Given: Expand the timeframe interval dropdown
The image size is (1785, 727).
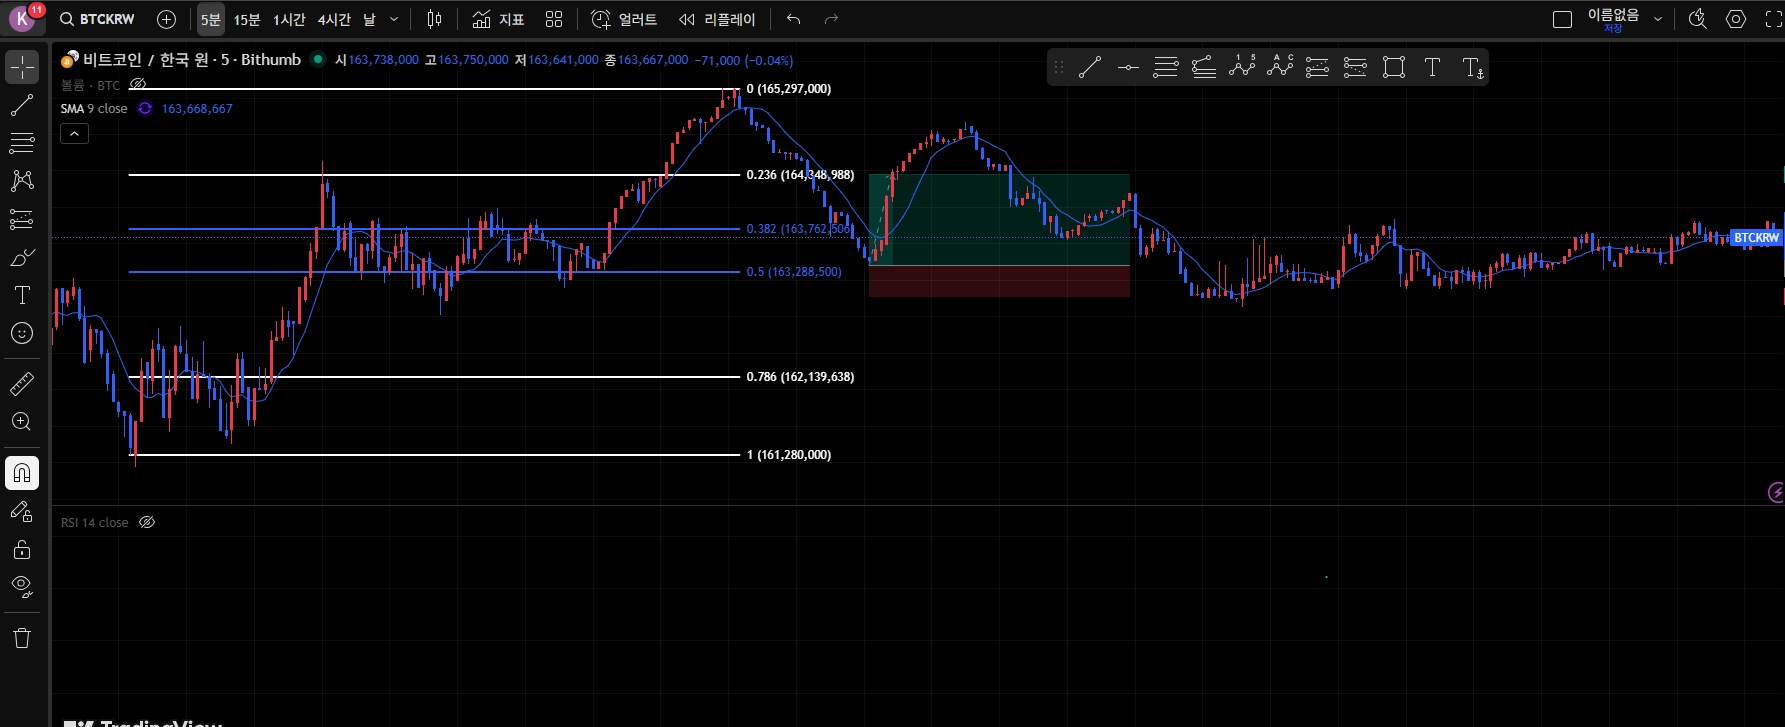Looking at the screenshot, I should [394, 19].
